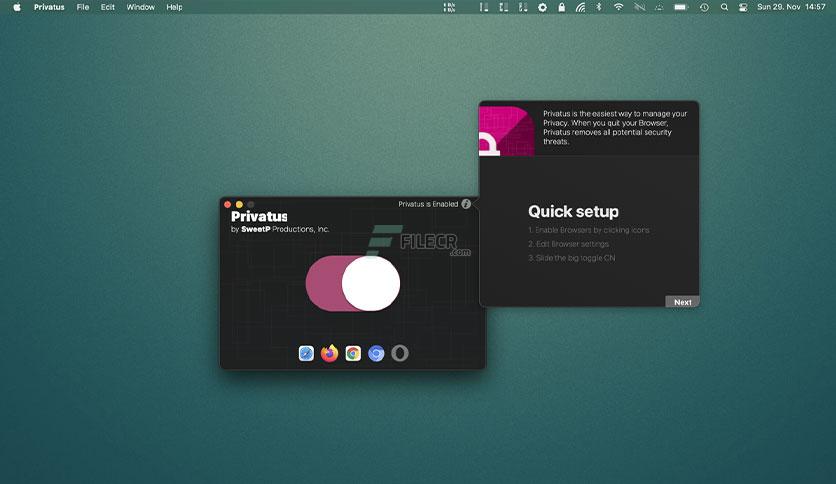Enable the Google Chrome browser icon
This screenshot has height=484, width=836.
[353, 353]
